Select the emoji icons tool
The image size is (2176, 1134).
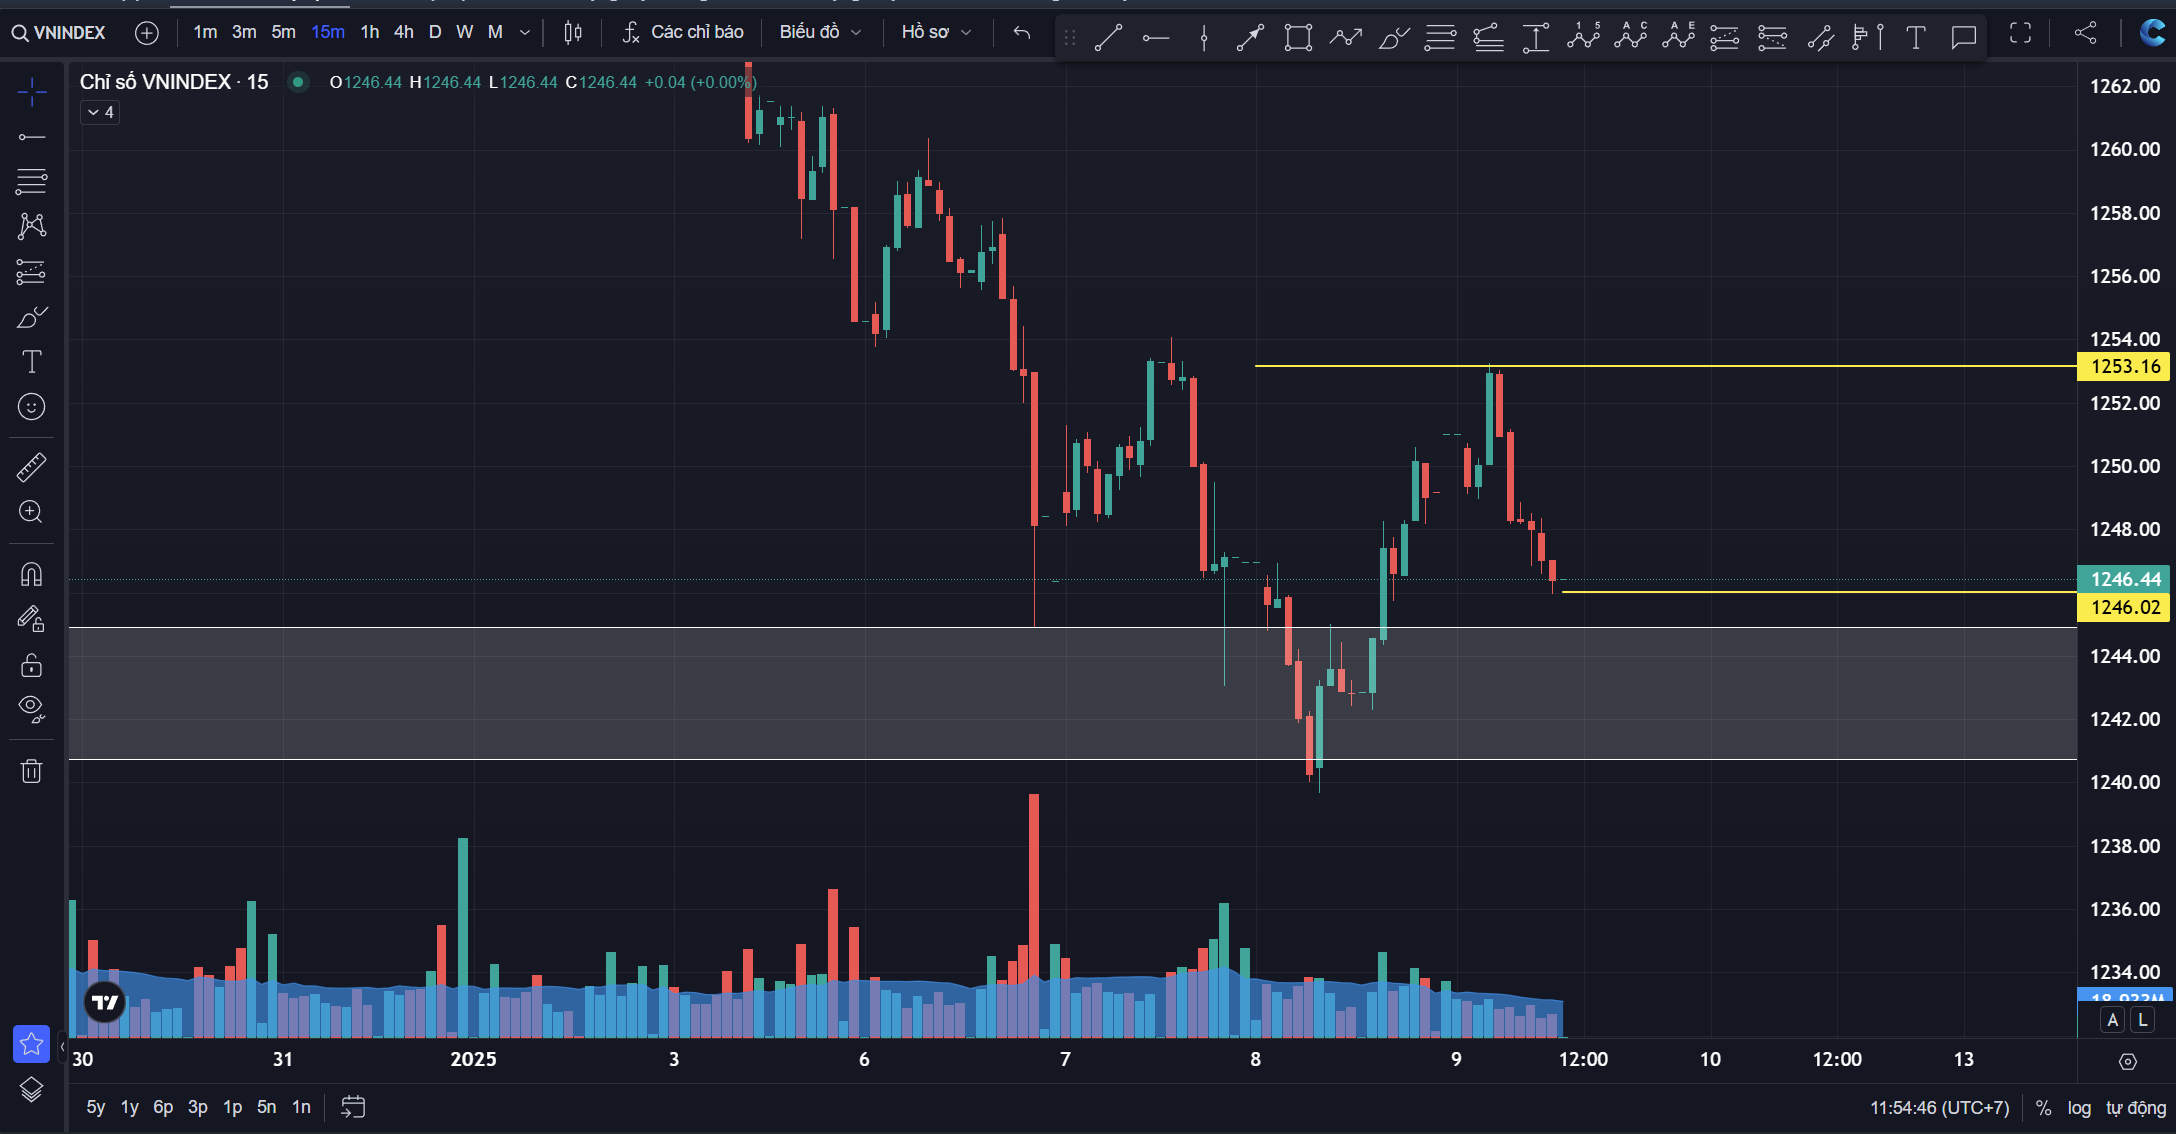(x=31, y=407)
